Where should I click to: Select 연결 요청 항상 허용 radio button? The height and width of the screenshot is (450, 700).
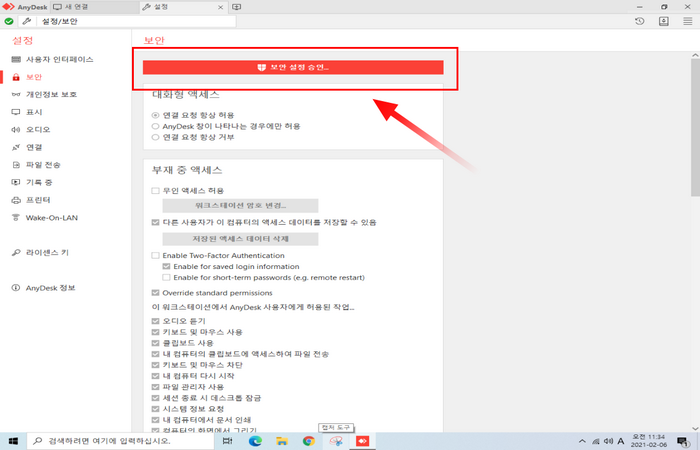point(155,115)
